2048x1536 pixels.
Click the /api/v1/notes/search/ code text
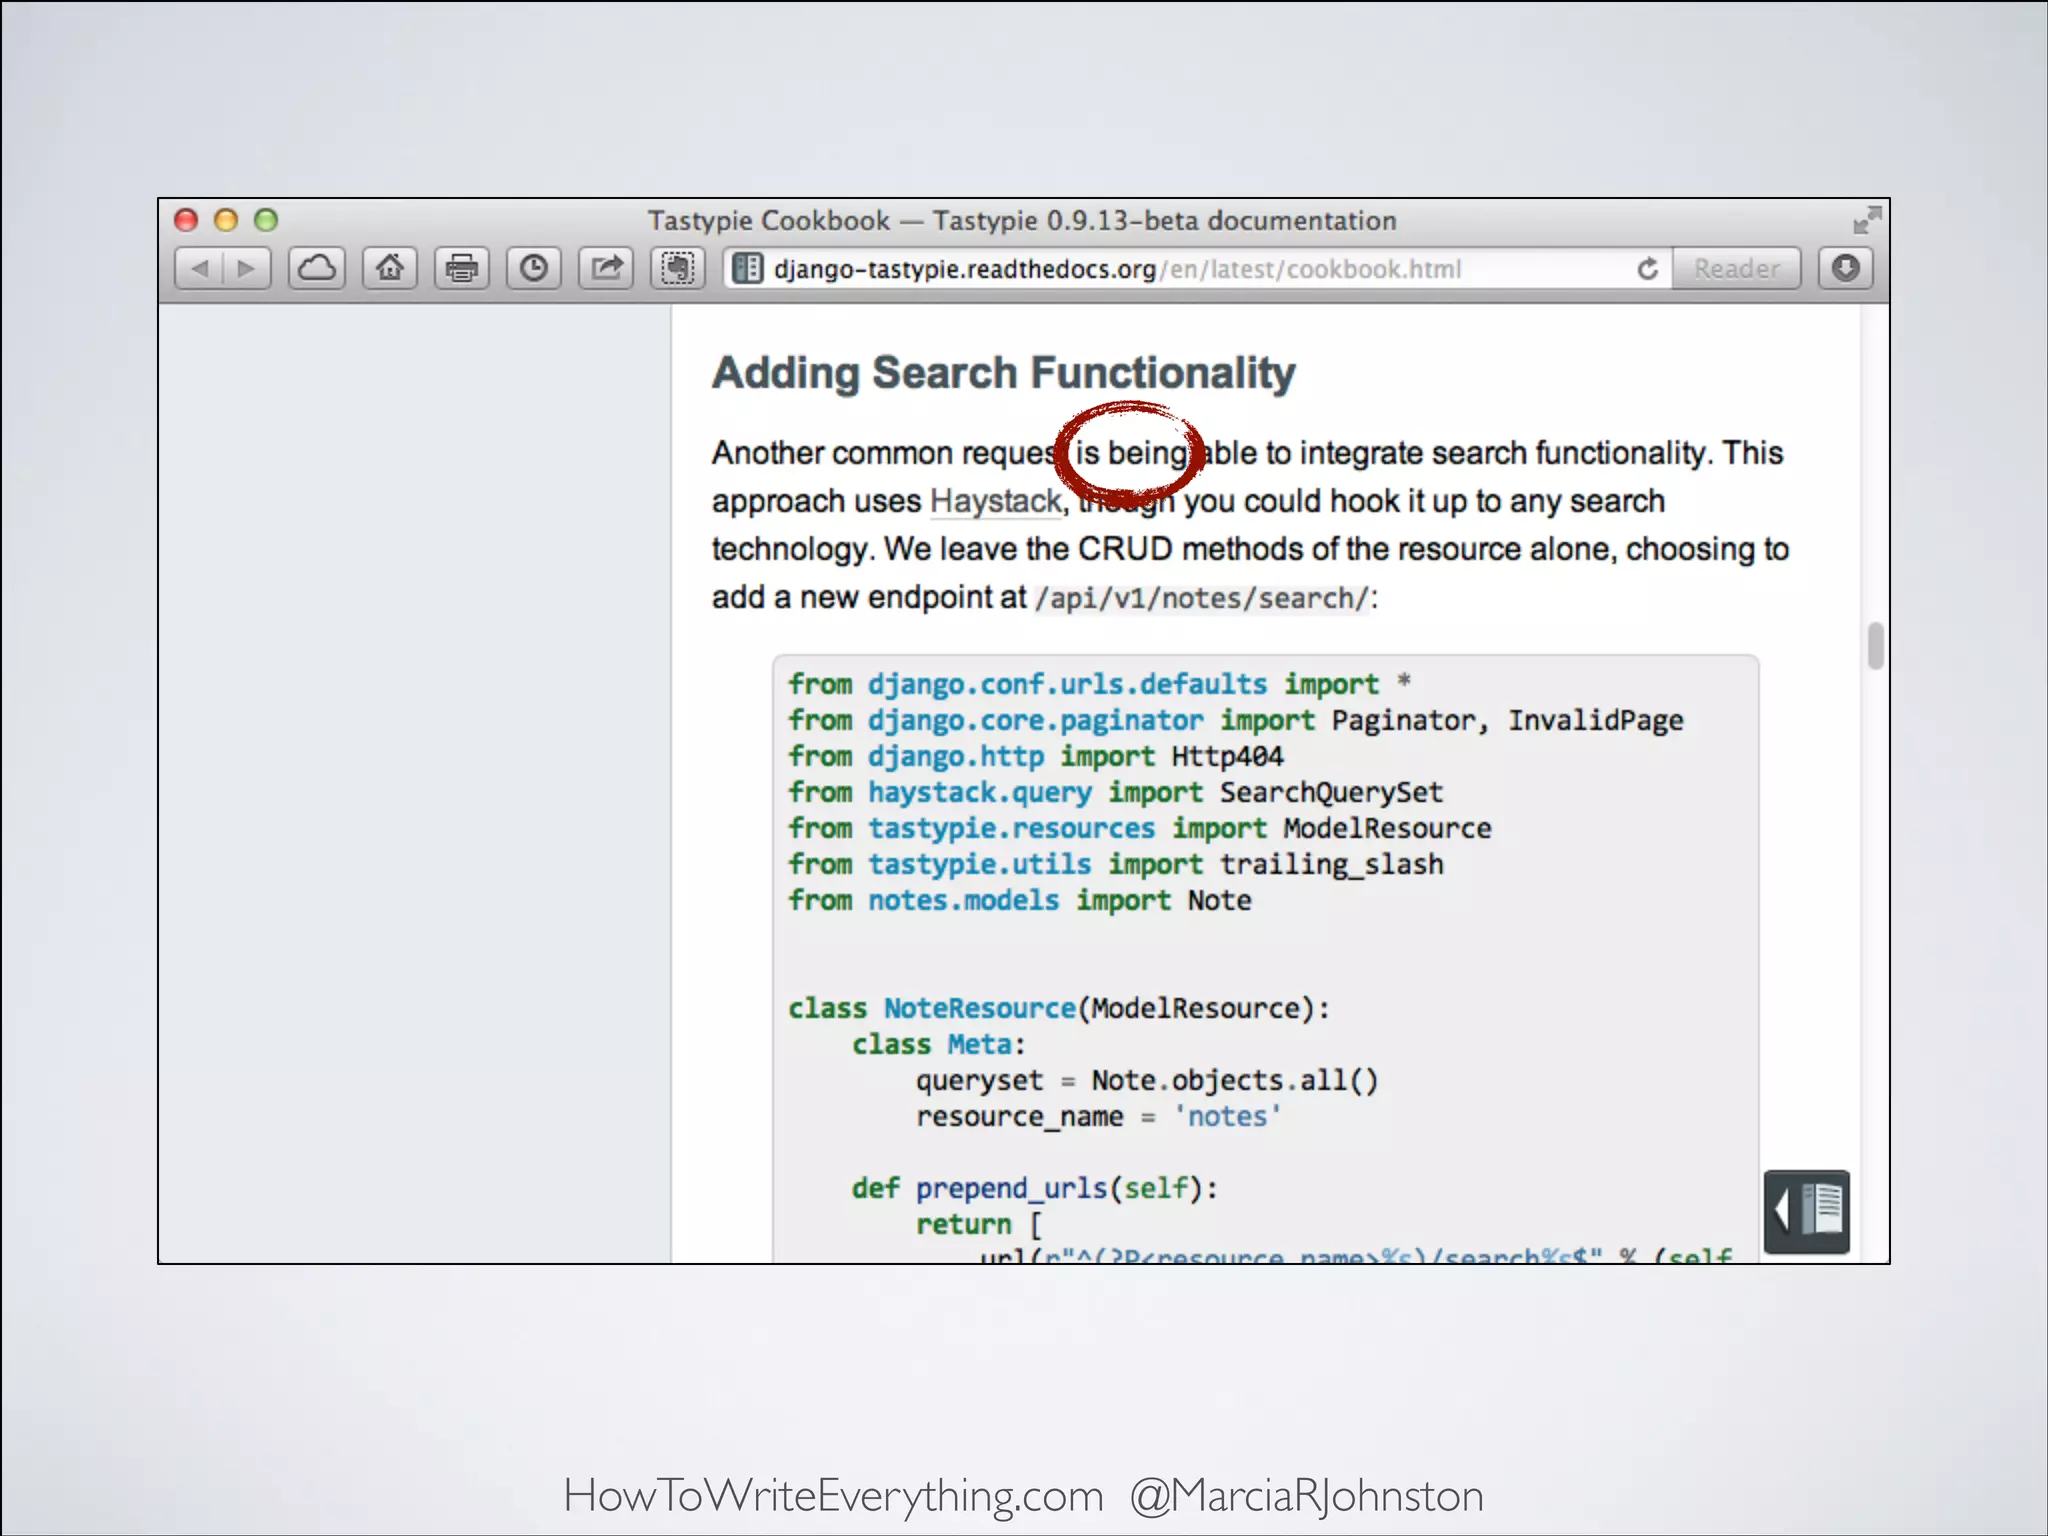[1202, 598]
